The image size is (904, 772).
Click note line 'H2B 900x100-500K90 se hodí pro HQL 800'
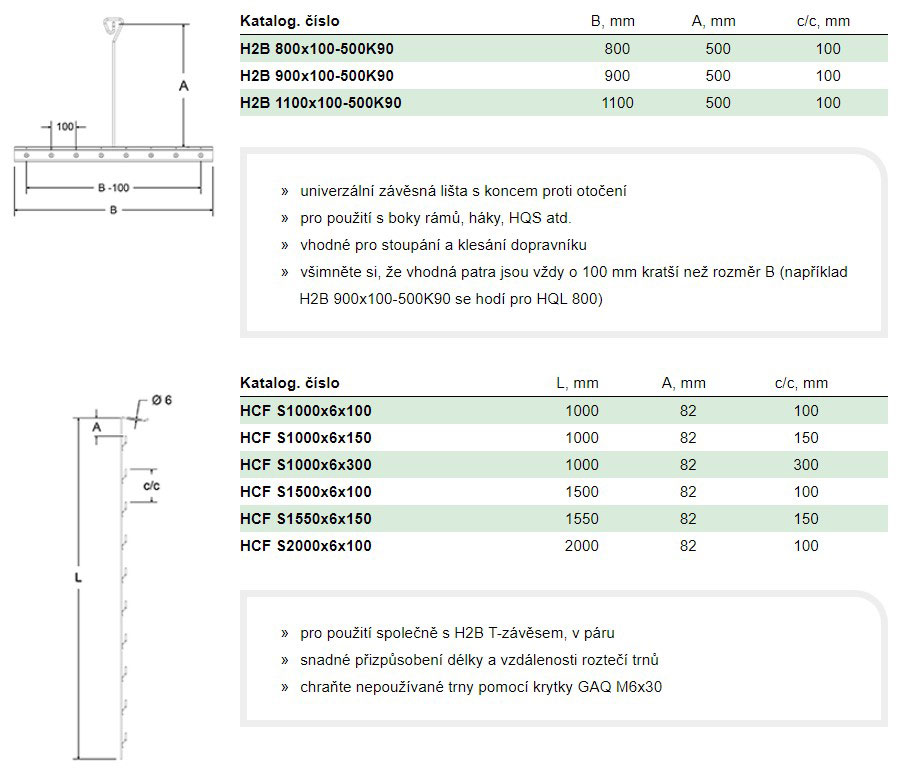coord(451,299)
